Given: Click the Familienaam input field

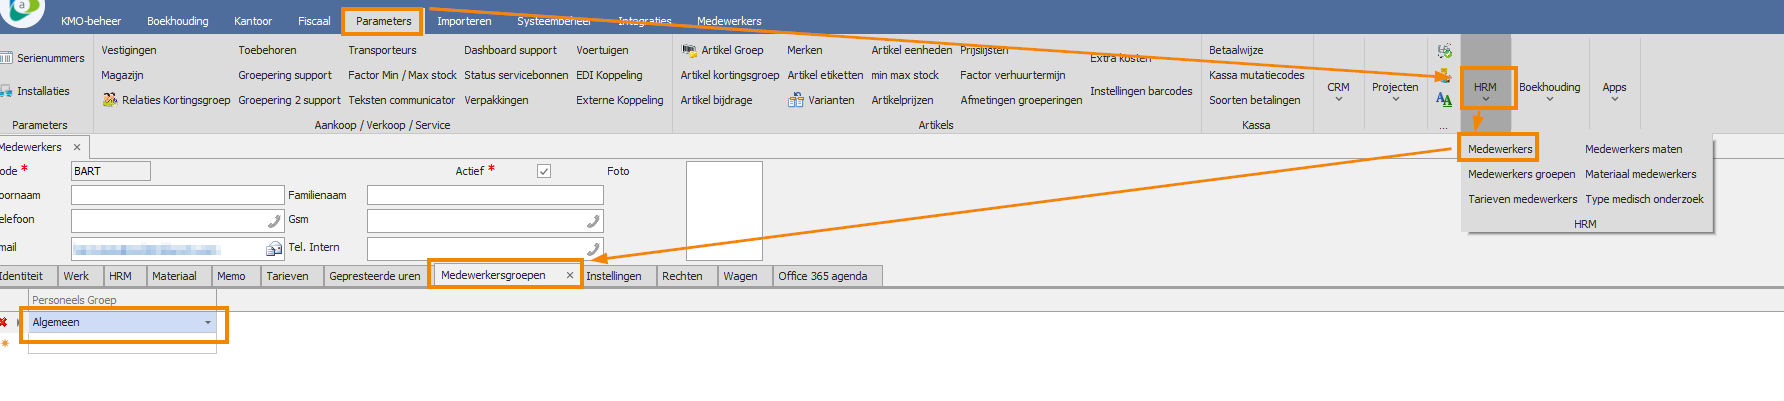Looking at the screenshot, I should click(485, 195).
